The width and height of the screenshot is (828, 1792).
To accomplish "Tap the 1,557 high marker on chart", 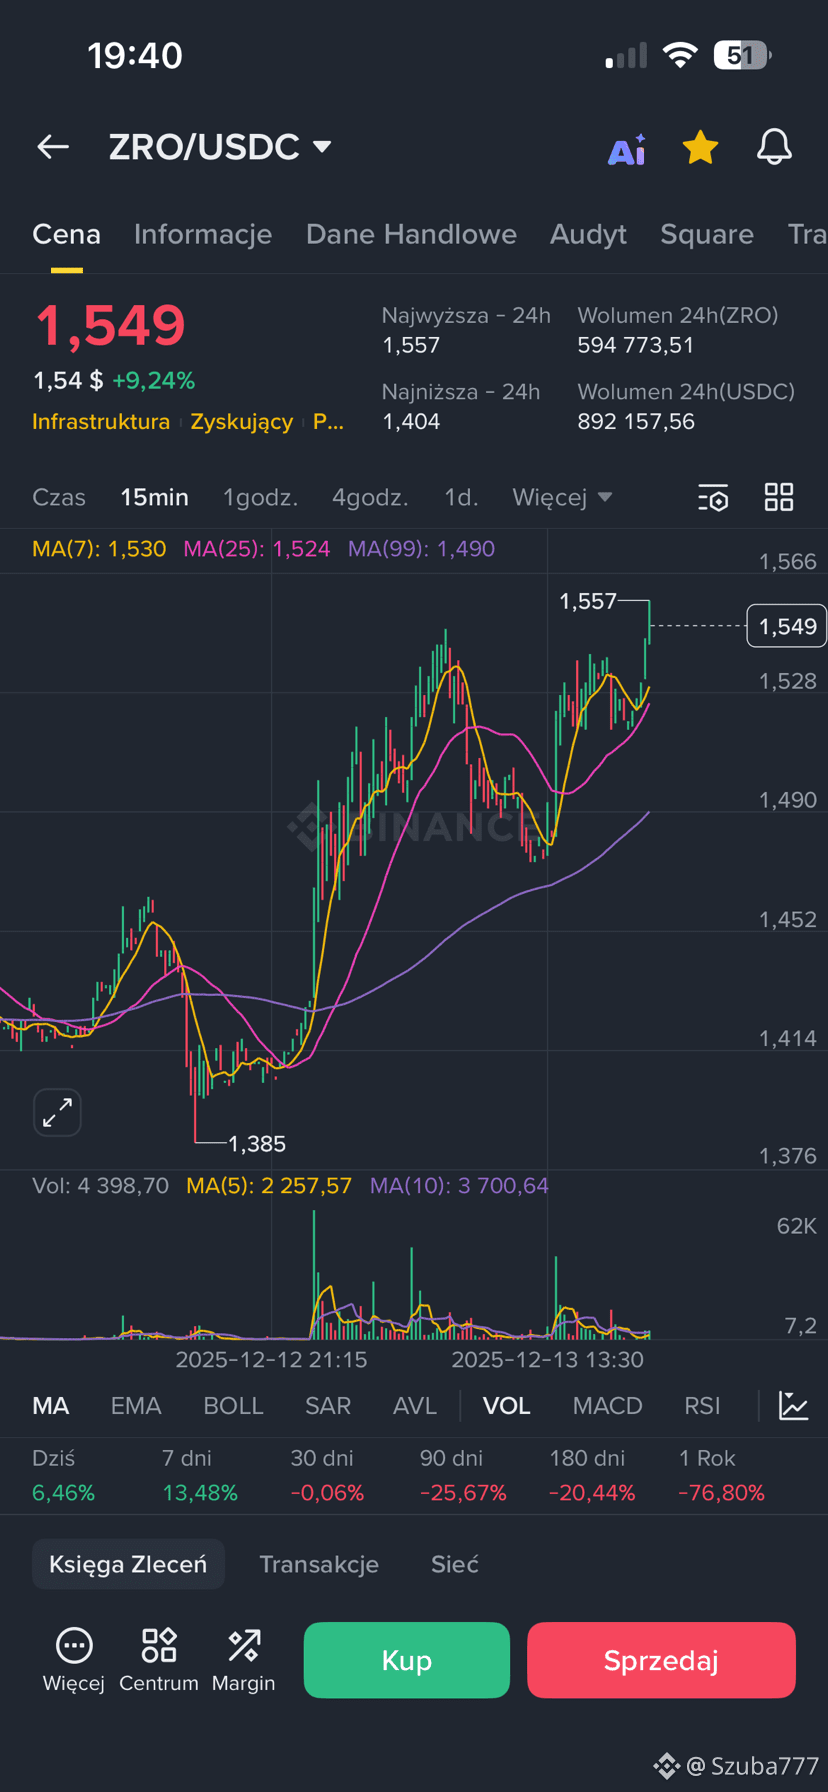I will (588, 601).
